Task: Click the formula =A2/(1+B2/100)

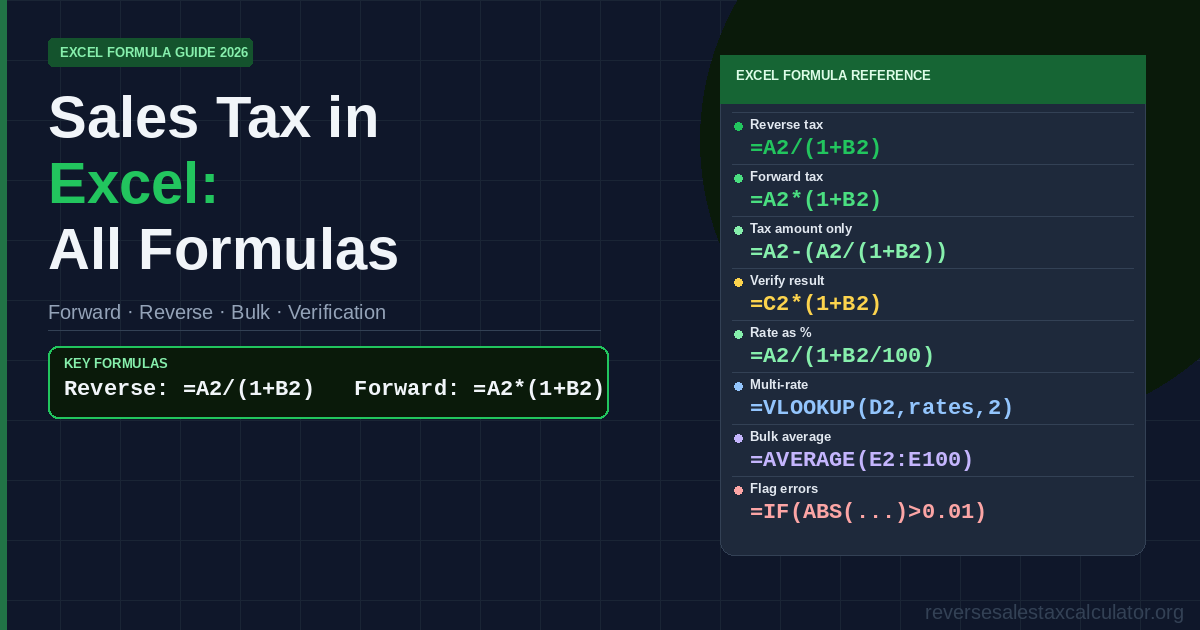Action: pyautogui.click(x=842, y=356)
